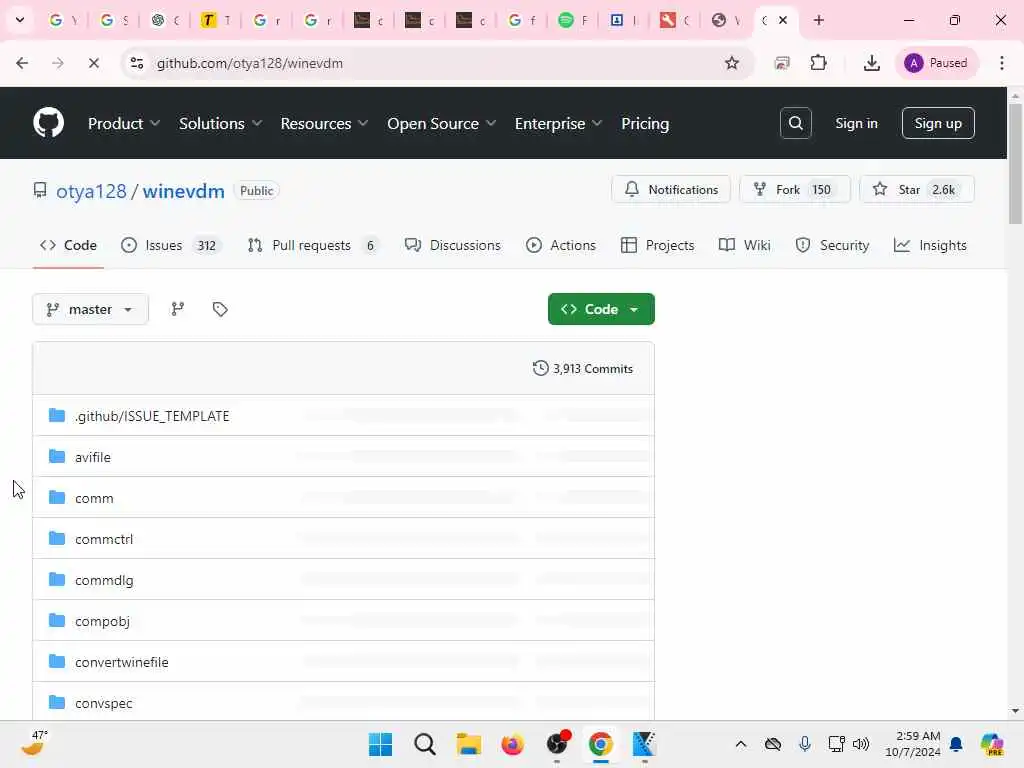Switch to the Actions tab

(561, 246)
